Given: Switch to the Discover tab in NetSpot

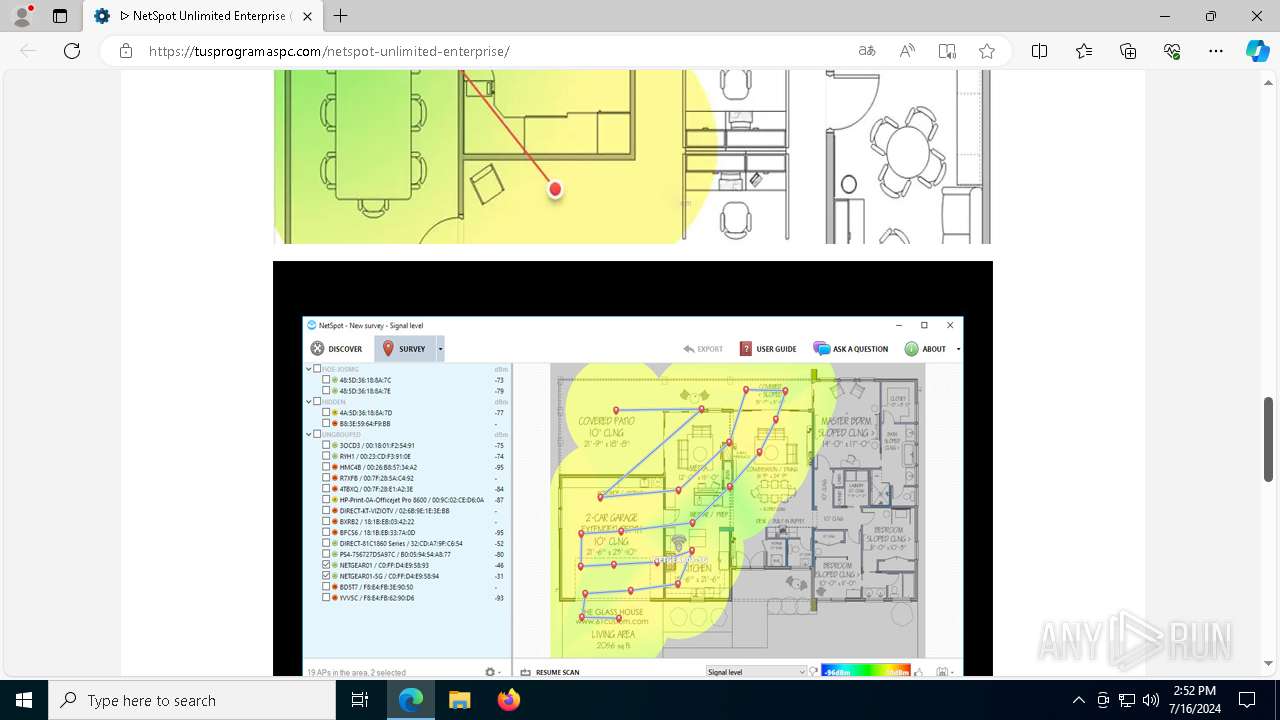Looking at the screenshot, I should click(337, 349).
